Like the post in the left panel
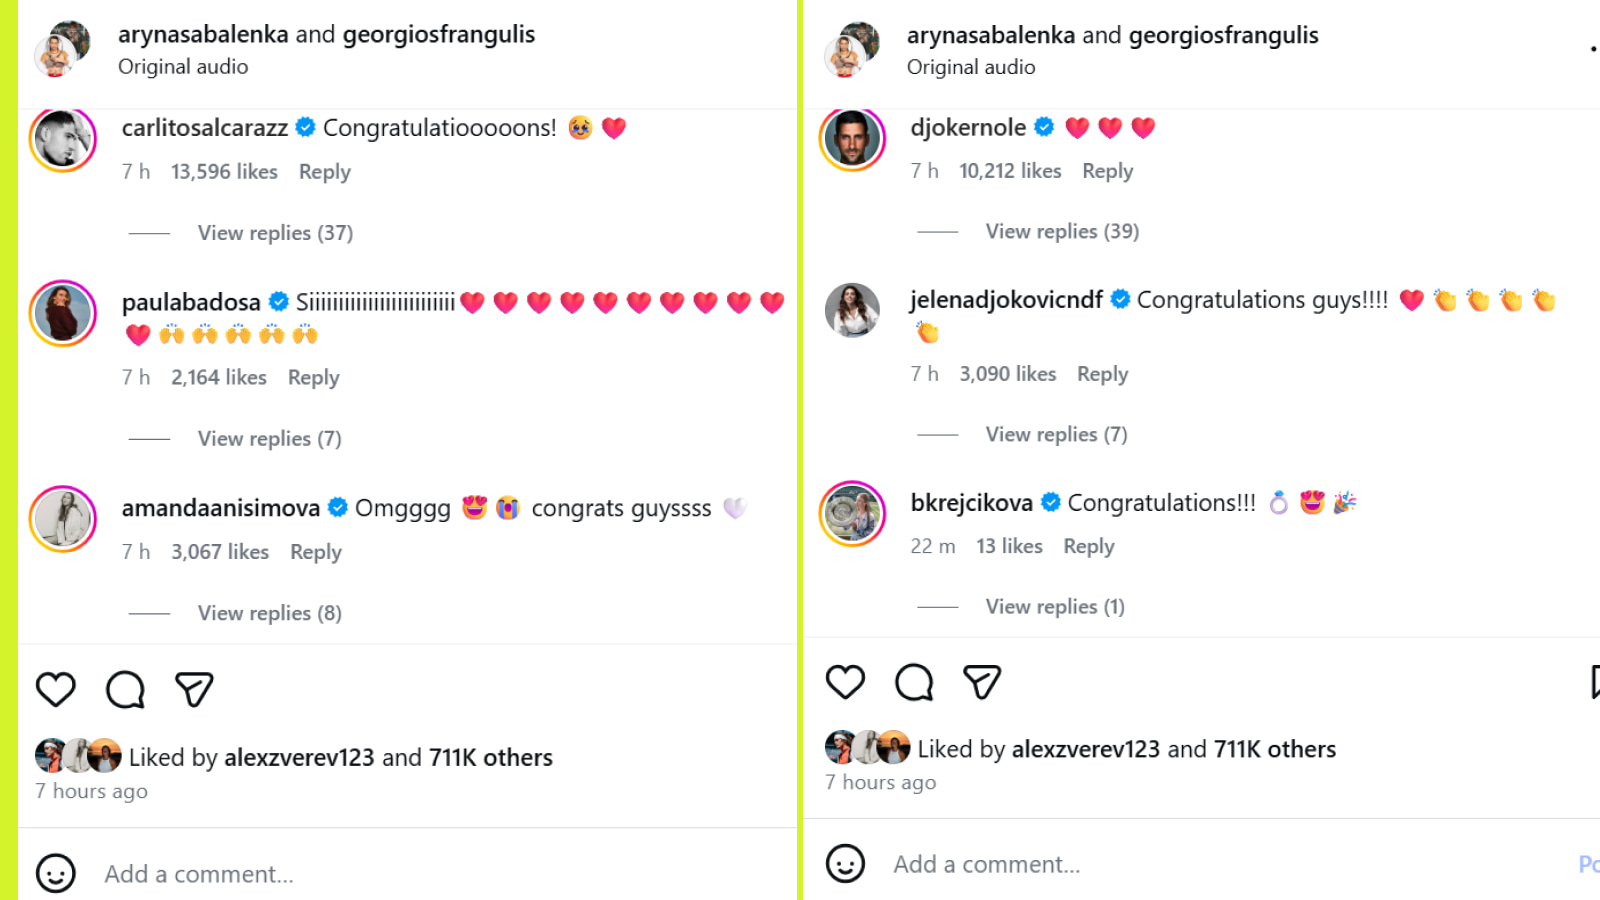This screenshot has height=900, width=1600. coord(56,689)
